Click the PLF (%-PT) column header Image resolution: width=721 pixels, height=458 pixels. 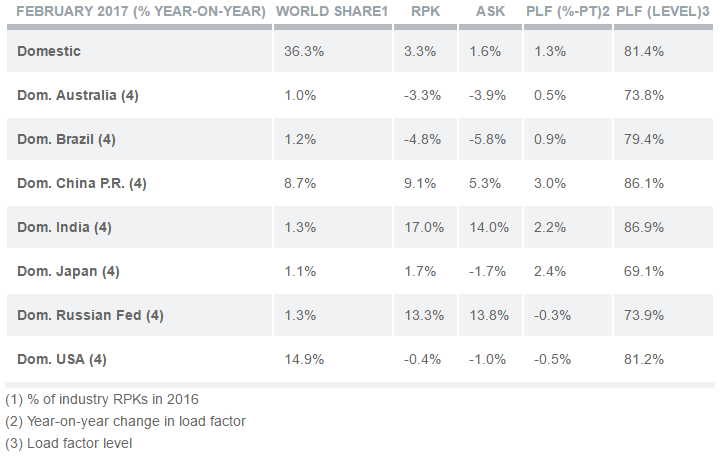coord(565,12)
